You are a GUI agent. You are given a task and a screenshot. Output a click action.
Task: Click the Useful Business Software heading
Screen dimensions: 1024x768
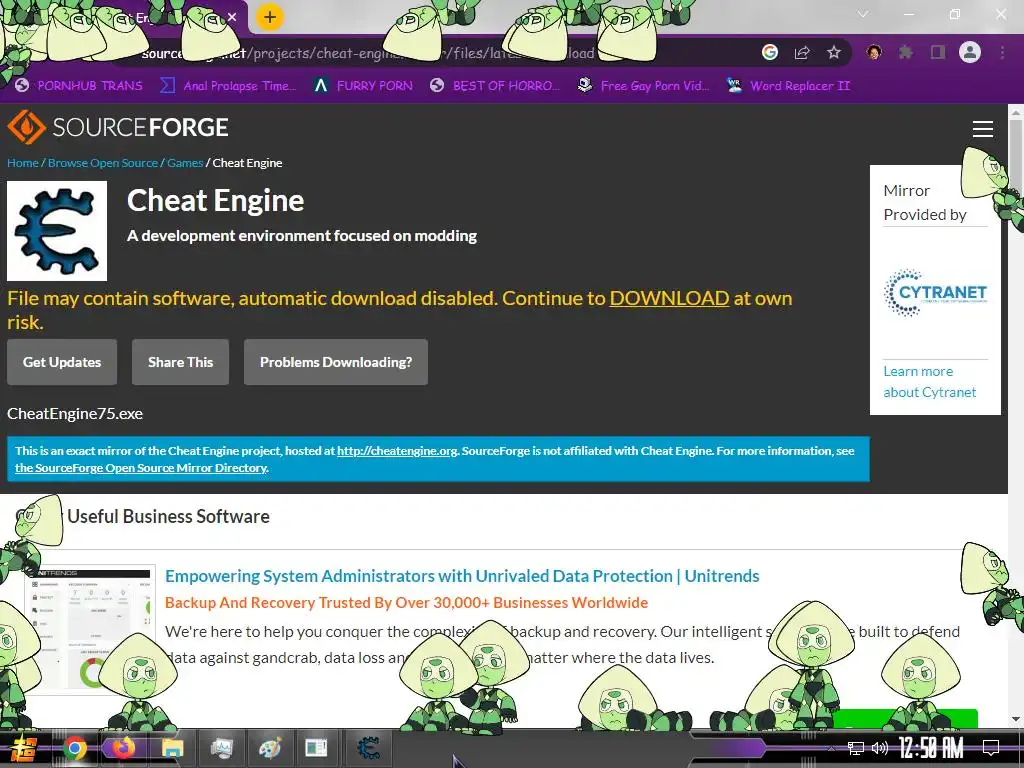coord(168,517)
